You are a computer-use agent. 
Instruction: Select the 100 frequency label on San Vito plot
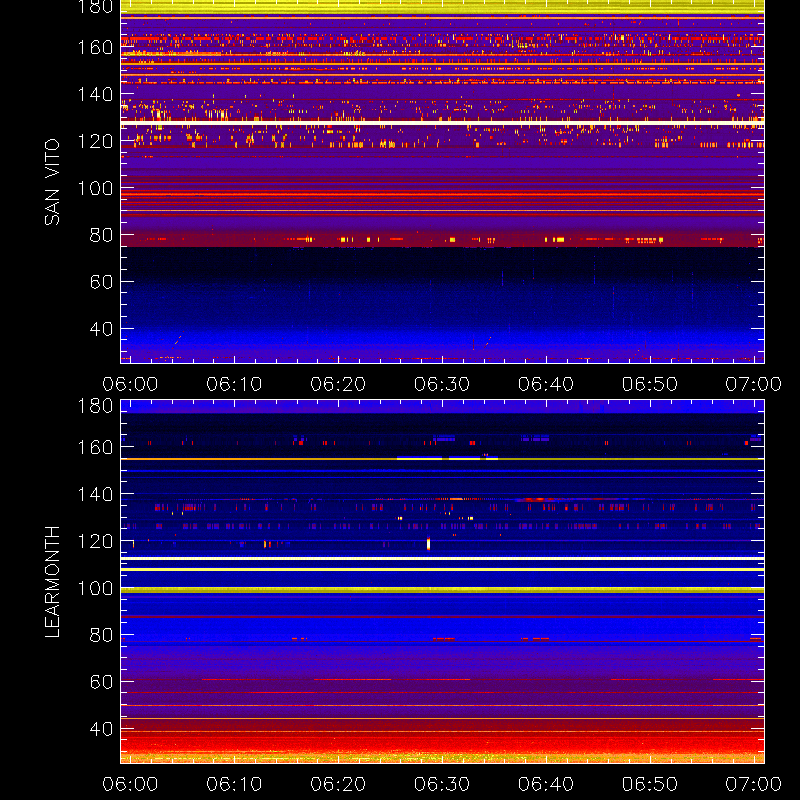click(95, 188)
